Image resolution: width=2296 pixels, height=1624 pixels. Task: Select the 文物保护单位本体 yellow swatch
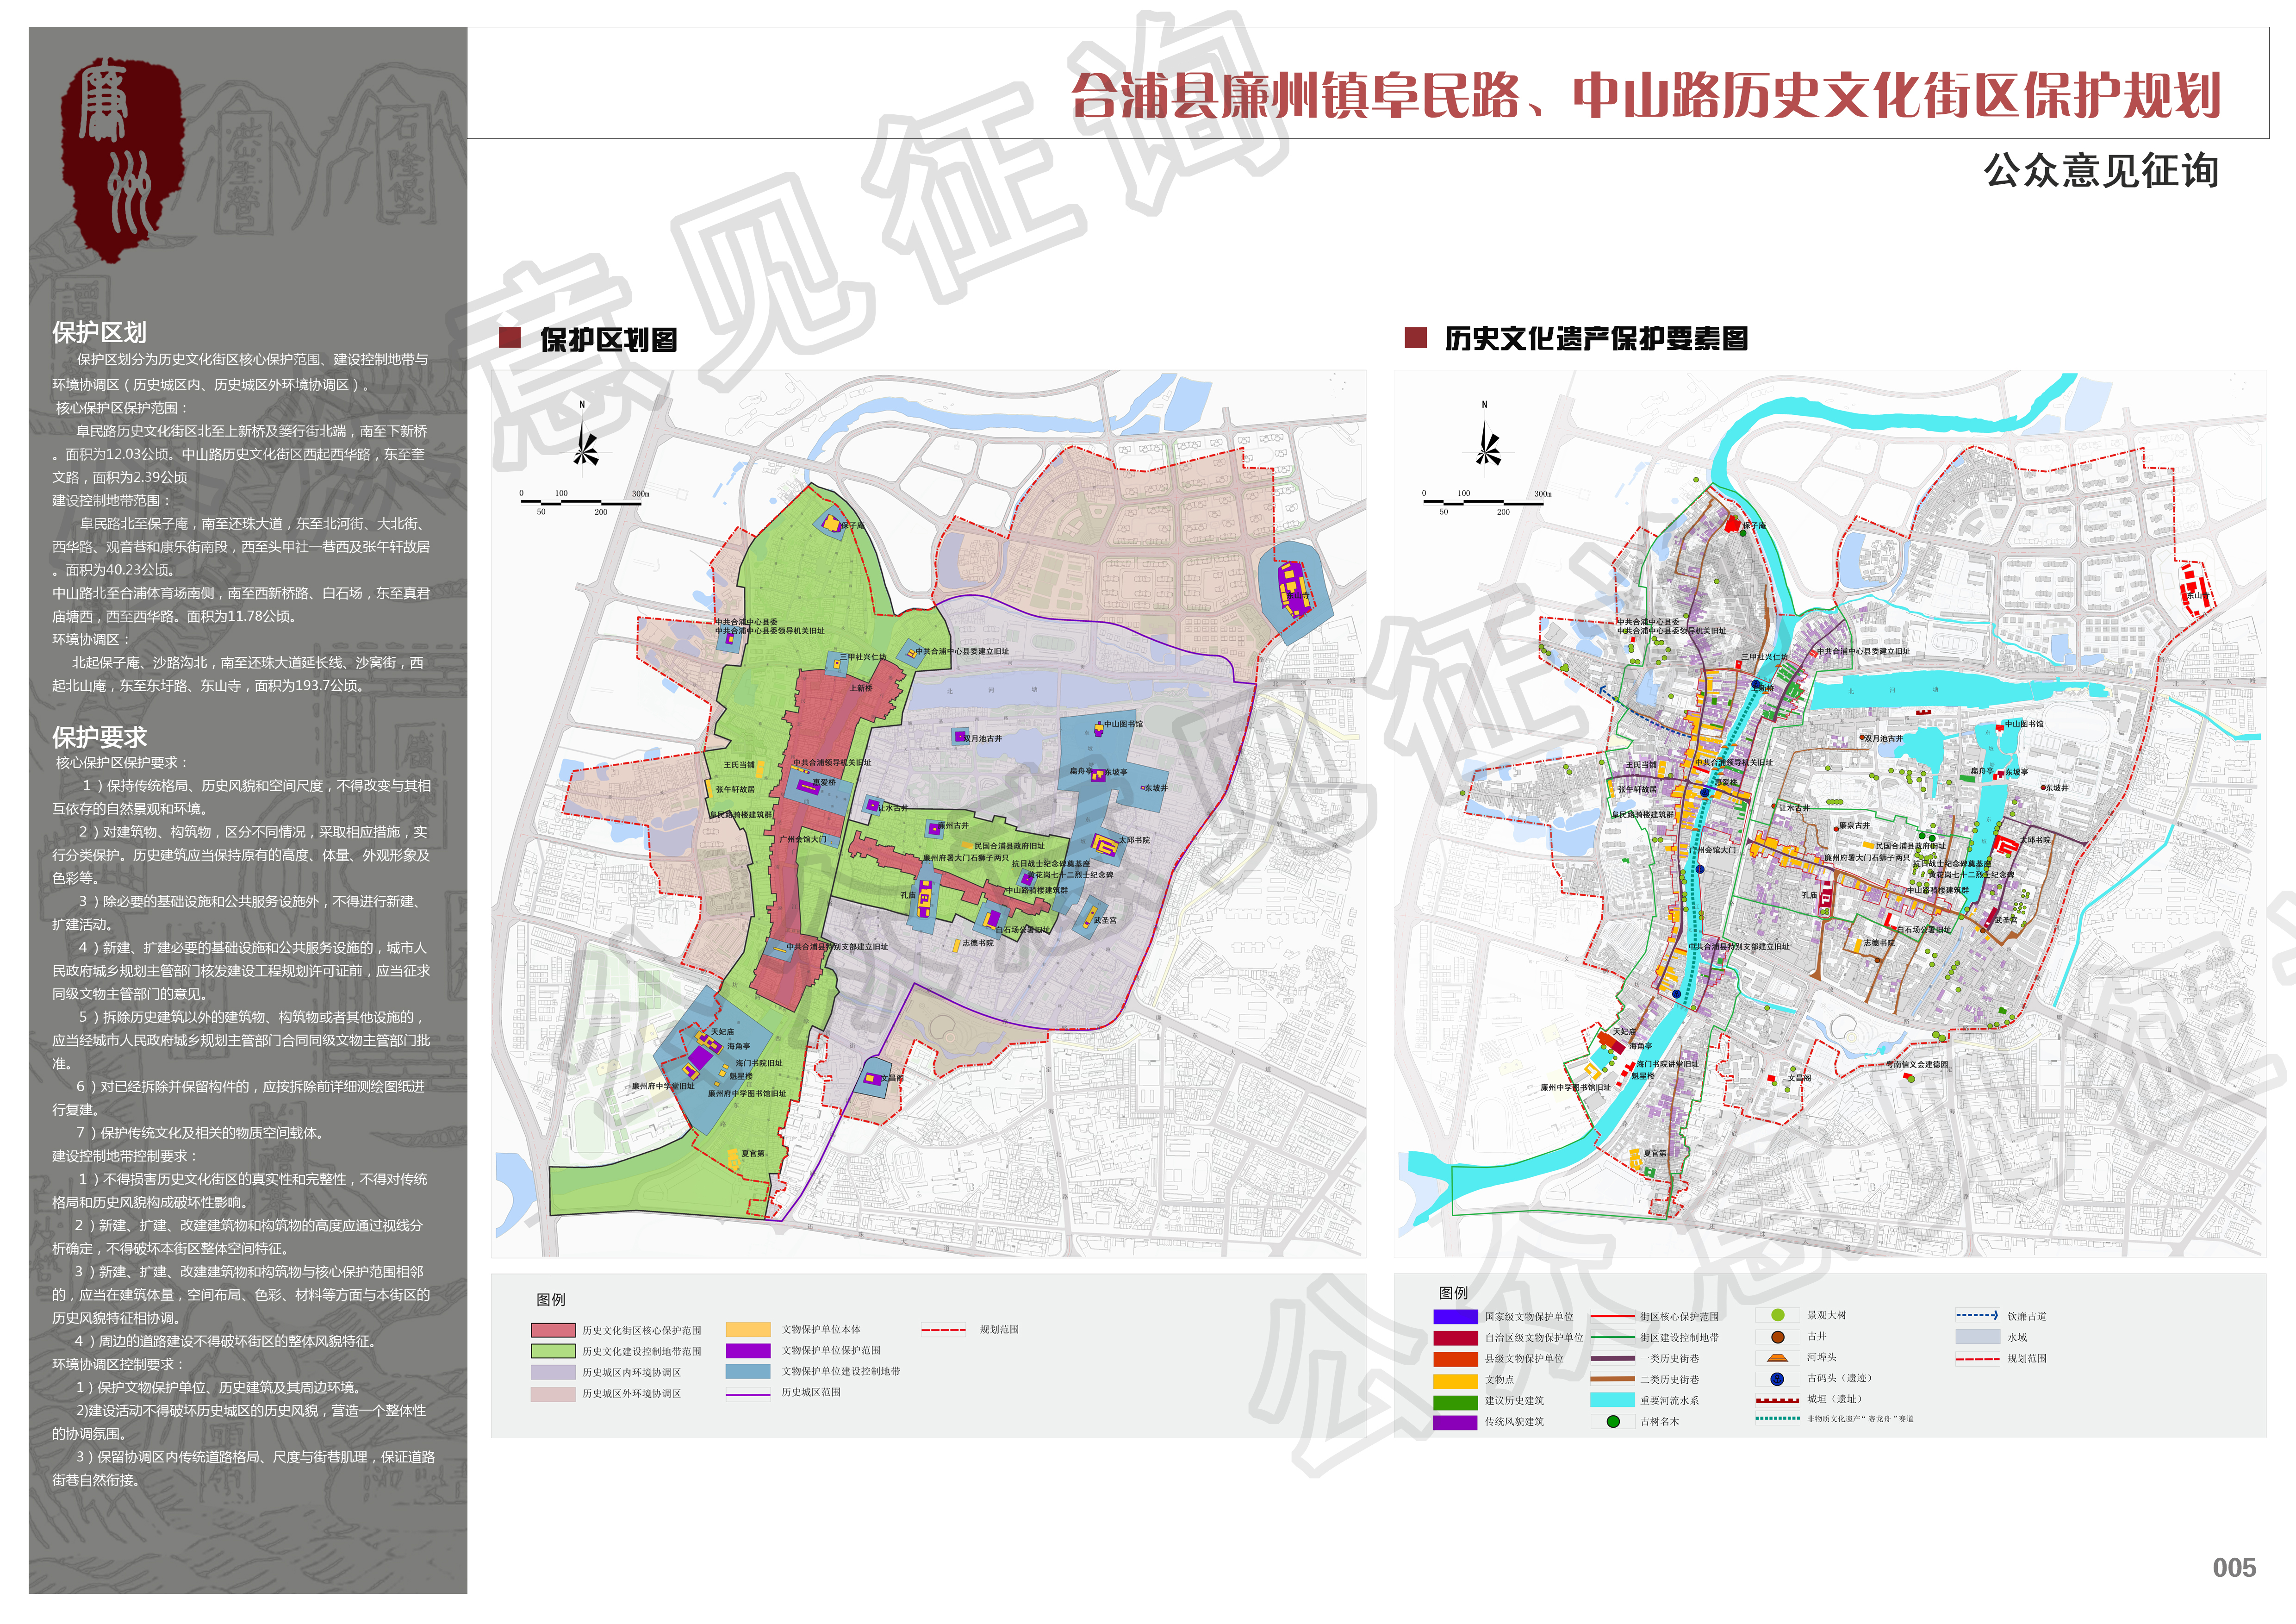[x=748, y=1329]
